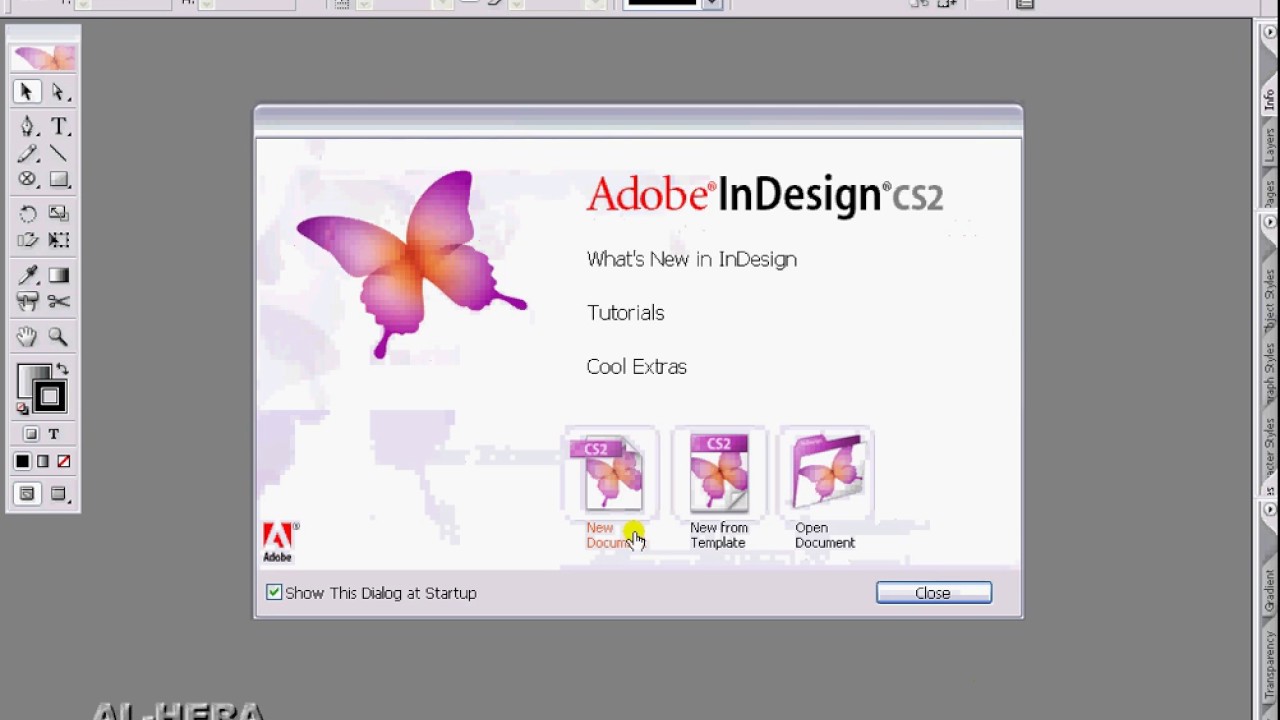Open the Tutorials link

[x=626, y=313]
